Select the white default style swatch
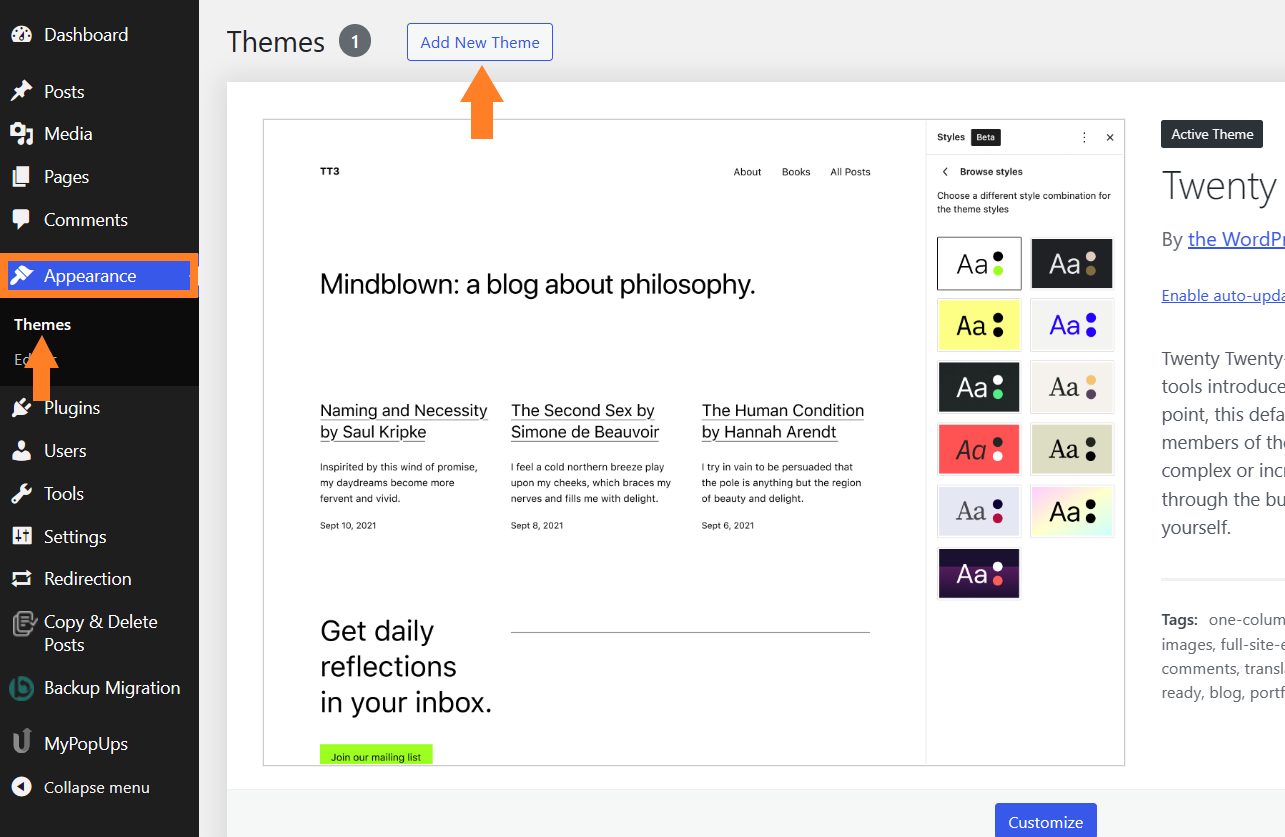 click(979, 264)
